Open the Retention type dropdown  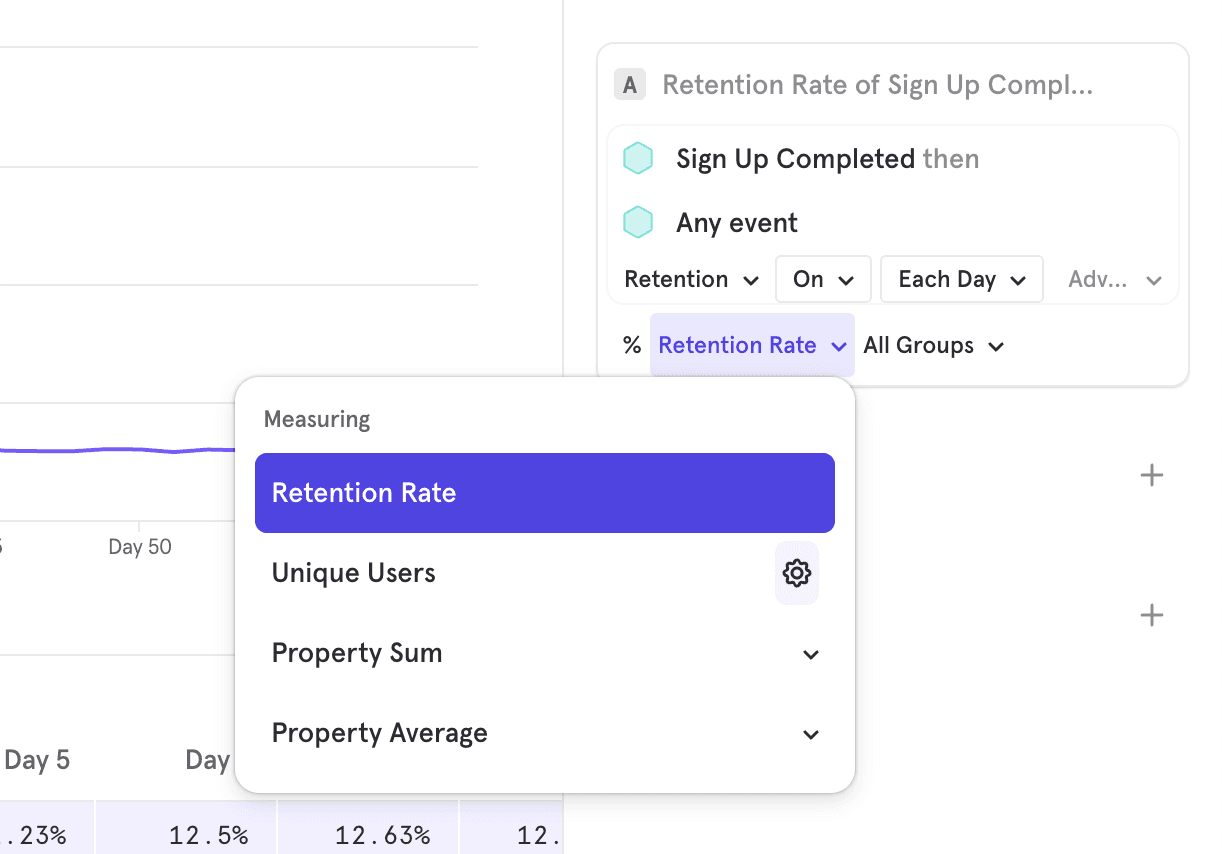coord(691,280)
